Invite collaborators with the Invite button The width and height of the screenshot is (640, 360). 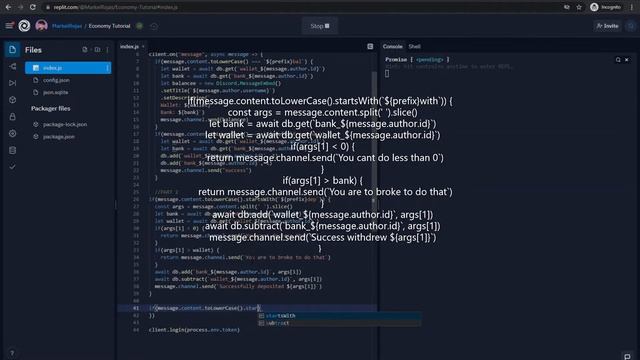[x=607, y=26]
